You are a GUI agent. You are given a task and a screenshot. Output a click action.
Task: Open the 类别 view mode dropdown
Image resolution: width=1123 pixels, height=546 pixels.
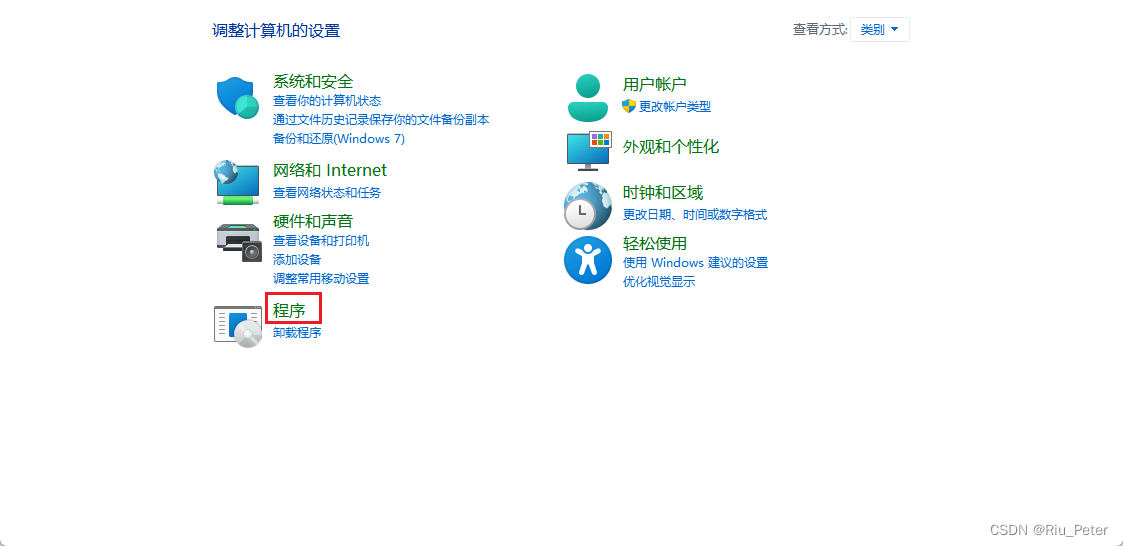click(x=879, y=29)
